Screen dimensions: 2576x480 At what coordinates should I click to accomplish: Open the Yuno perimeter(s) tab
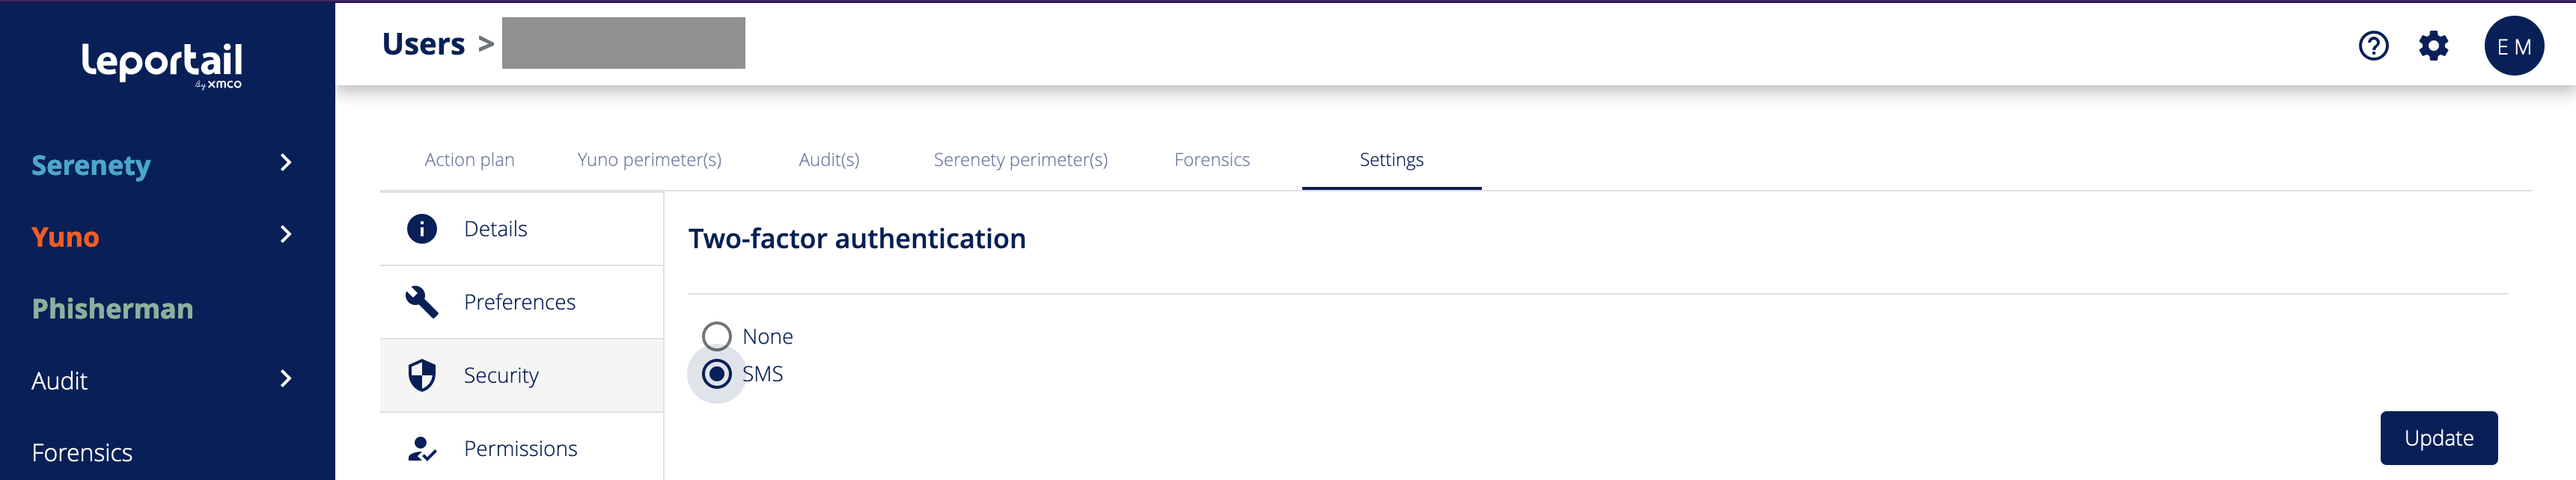[x=649, y=160]
